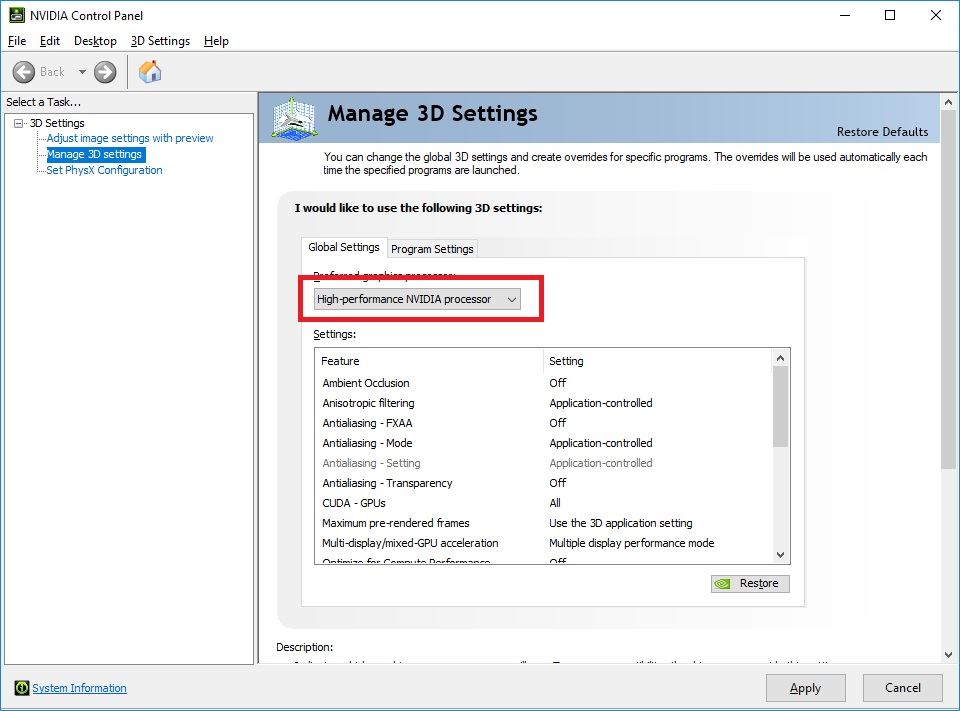
Task: Open the Preferred graphics processor dropdown
Action: [417, 299]
